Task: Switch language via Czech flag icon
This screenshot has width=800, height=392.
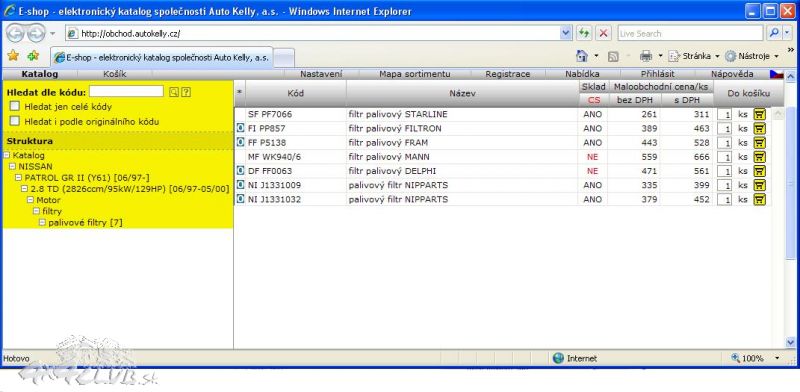Action: pos(777,74)
